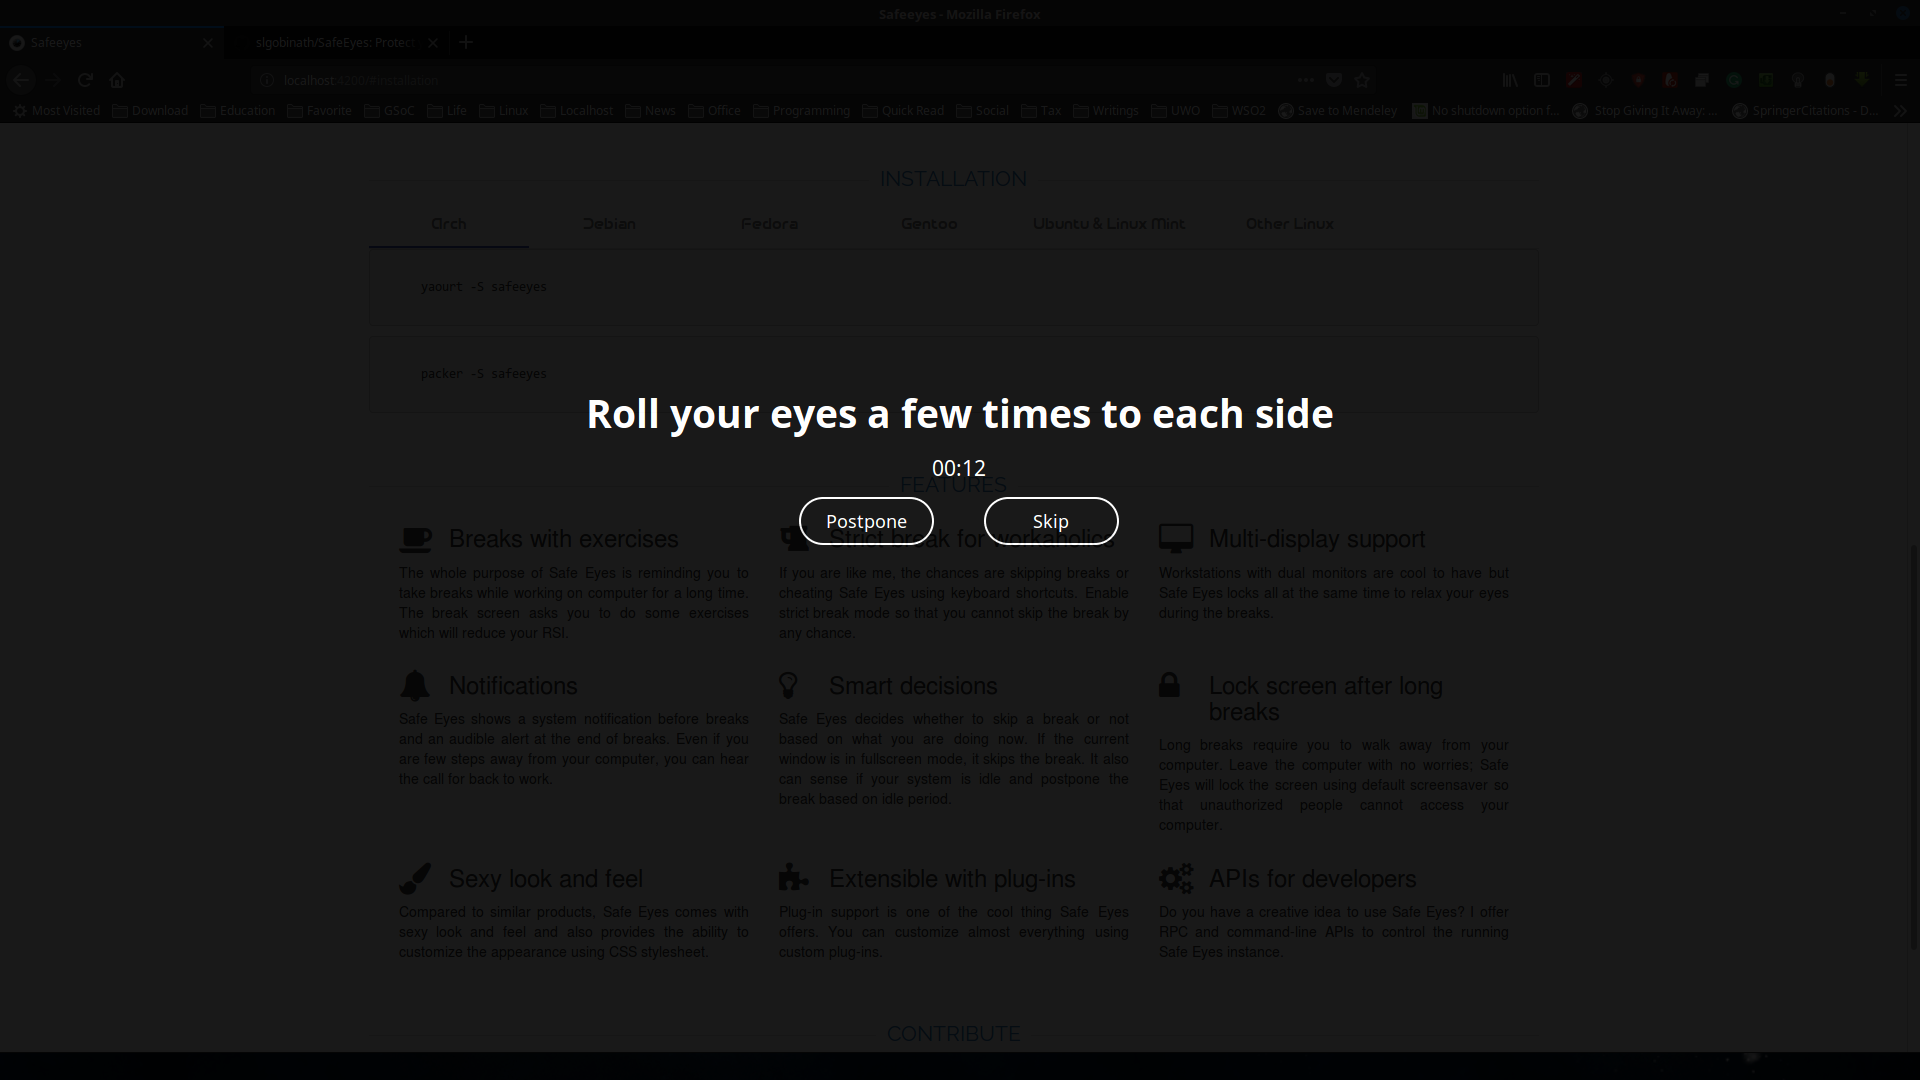Click the reload page button
This screenshot has width=1920, height=1080.
[x=85, y=80]
